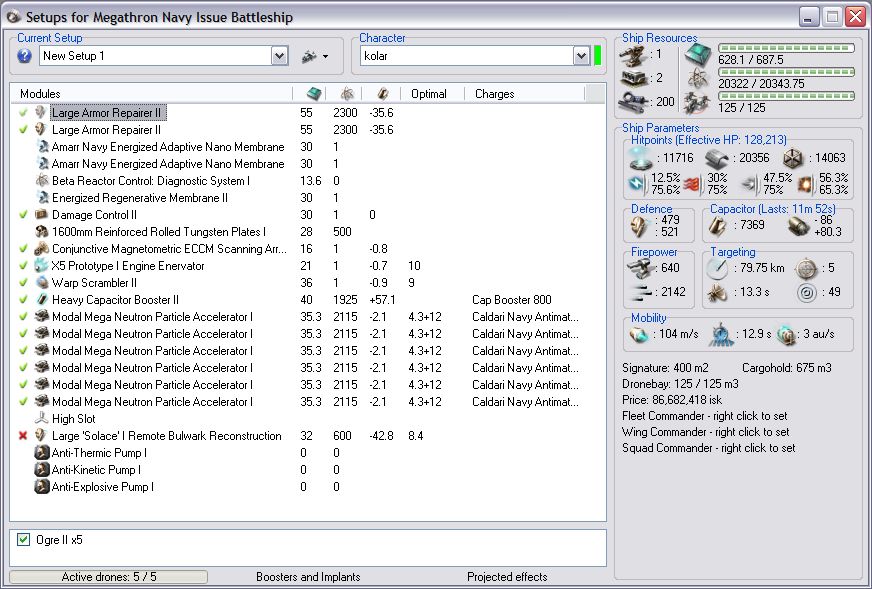This screenshot has height=589, width=872.
Task: Click the powergrid column header icon
Action: click(x=347, y=94)
